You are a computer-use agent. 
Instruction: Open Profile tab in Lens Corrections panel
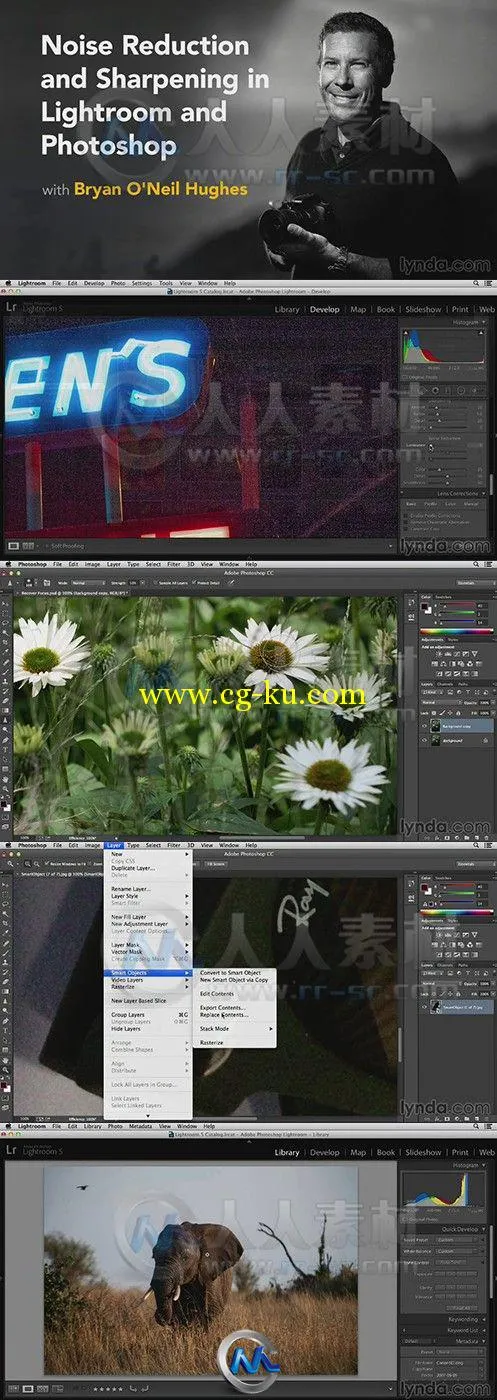tap(430, 504)
